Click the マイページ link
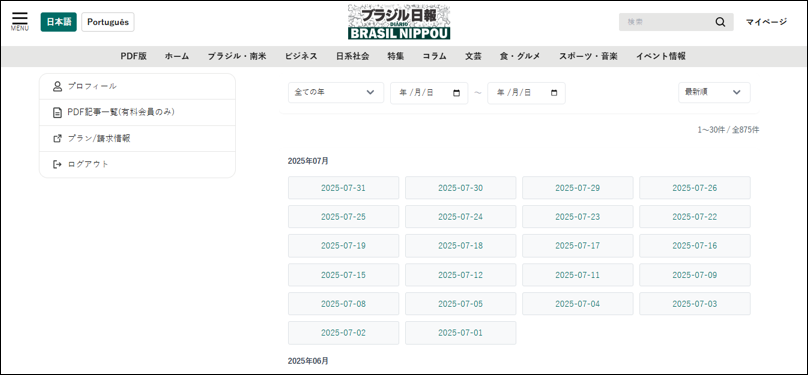This screenshot has height=375, width=808. (x=767, y=22)
